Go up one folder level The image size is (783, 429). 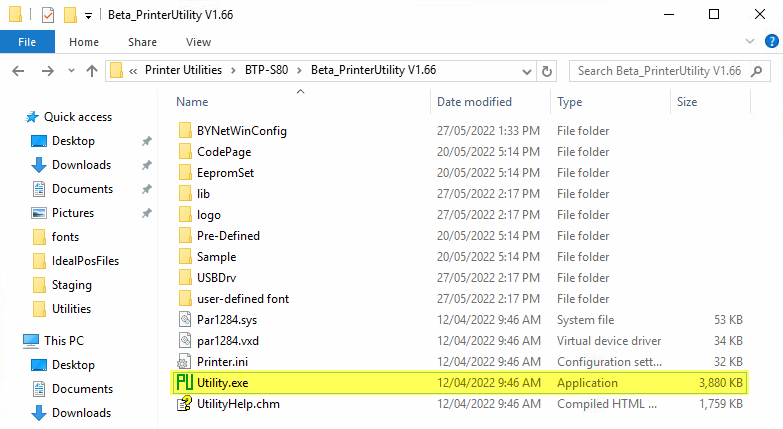coord(92,71)
